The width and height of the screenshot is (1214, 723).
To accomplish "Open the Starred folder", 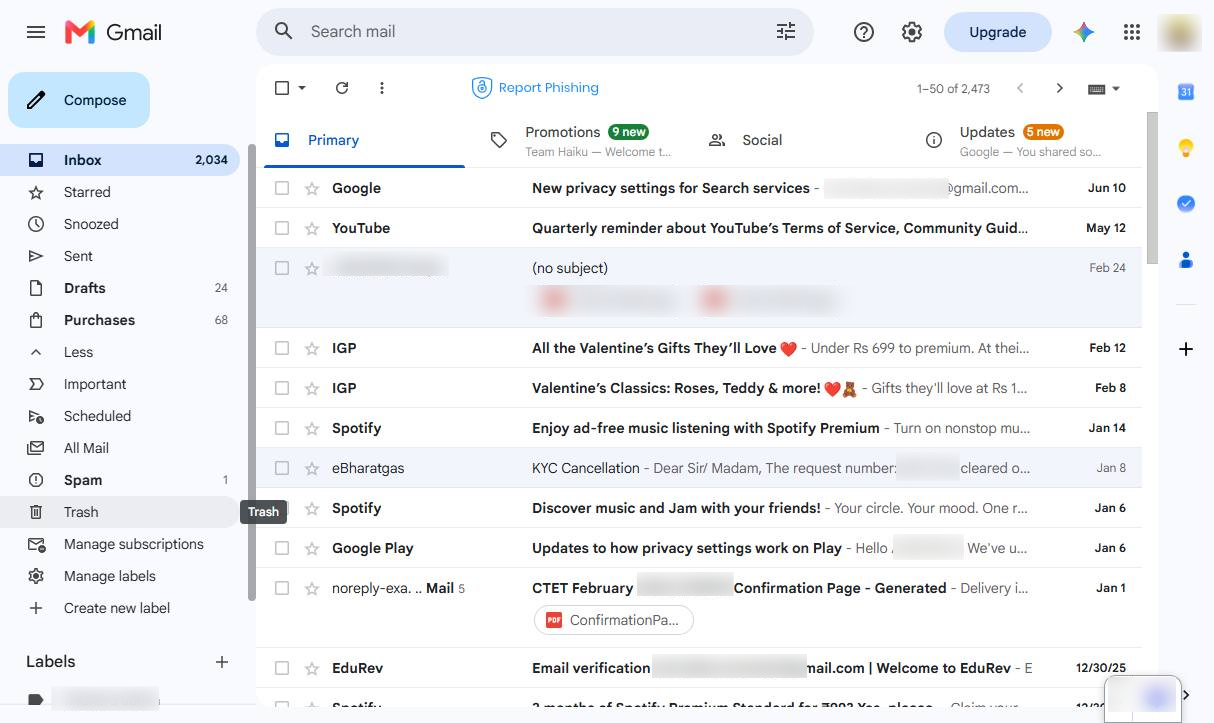I will pos(120,192).
